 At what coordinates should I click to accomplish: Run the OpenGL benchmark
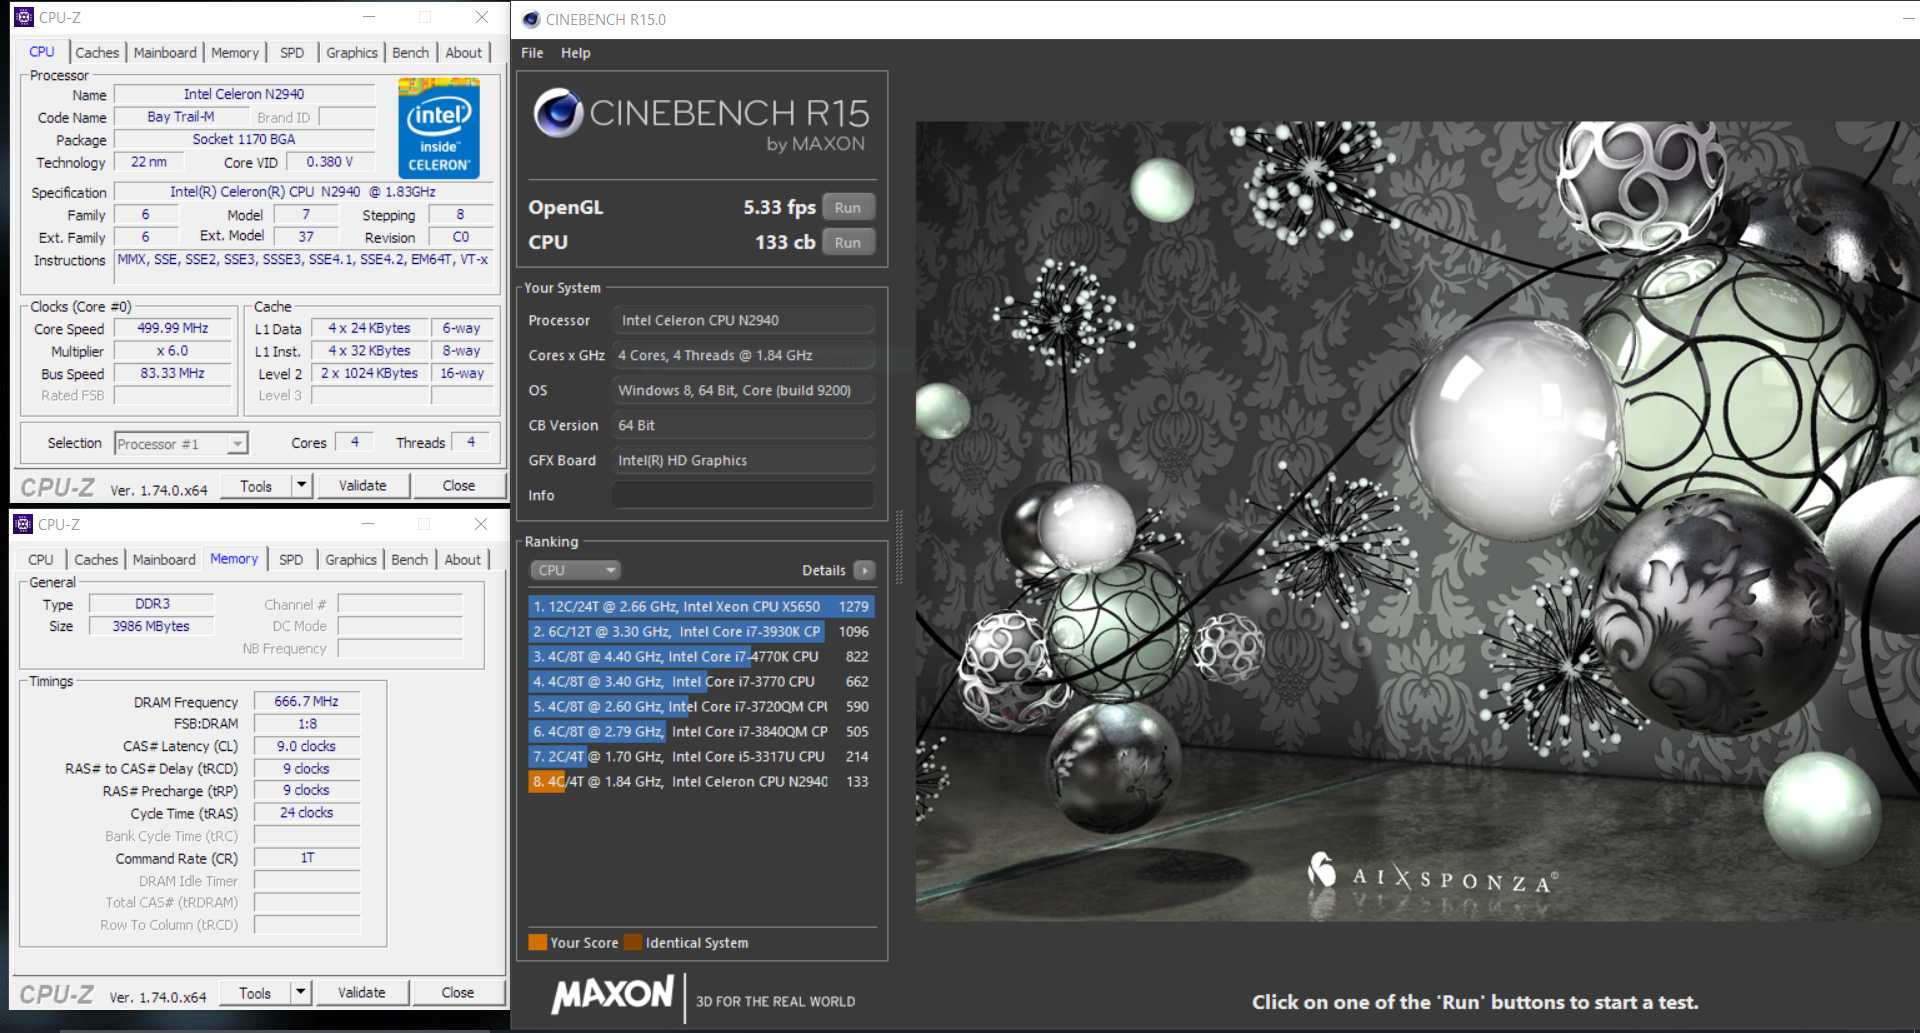(848, 207)
